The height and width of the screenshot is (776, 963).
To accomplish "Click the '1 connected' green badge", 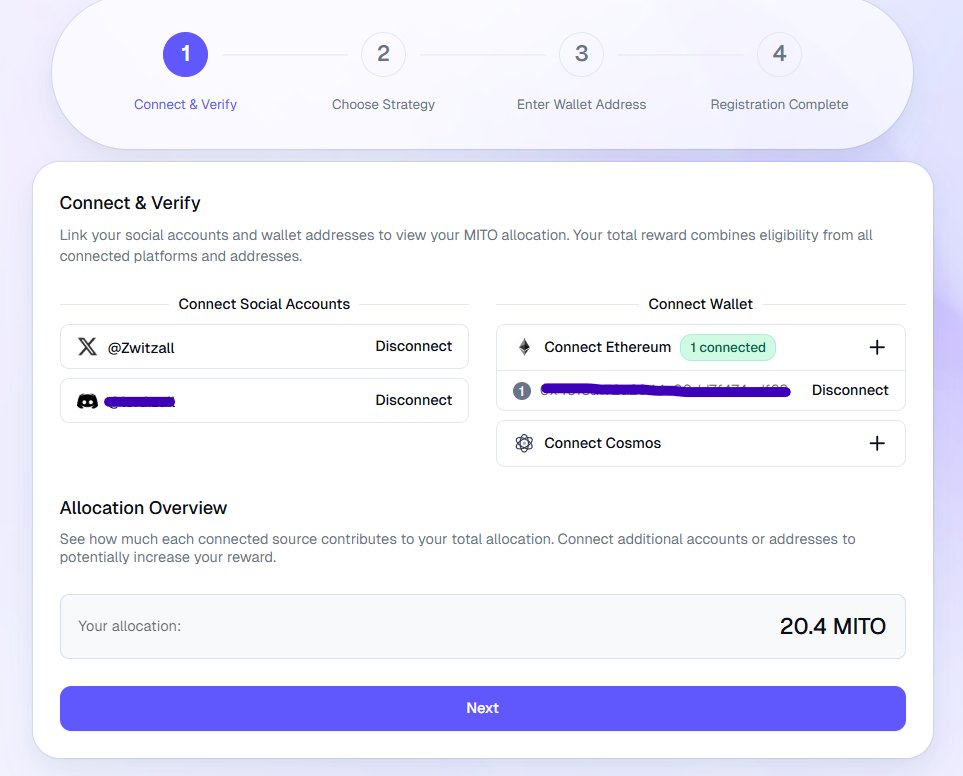I will coord(728,347).
